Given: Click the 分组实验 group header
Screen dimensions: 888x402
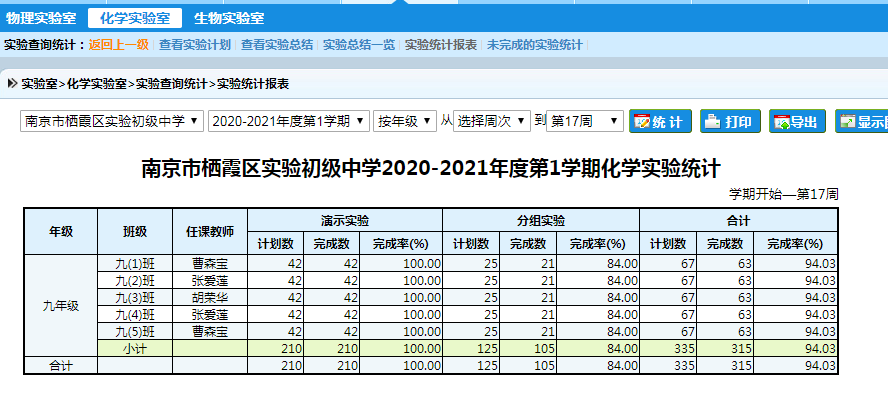Looking at the screenshot, I should coord(541,220).
